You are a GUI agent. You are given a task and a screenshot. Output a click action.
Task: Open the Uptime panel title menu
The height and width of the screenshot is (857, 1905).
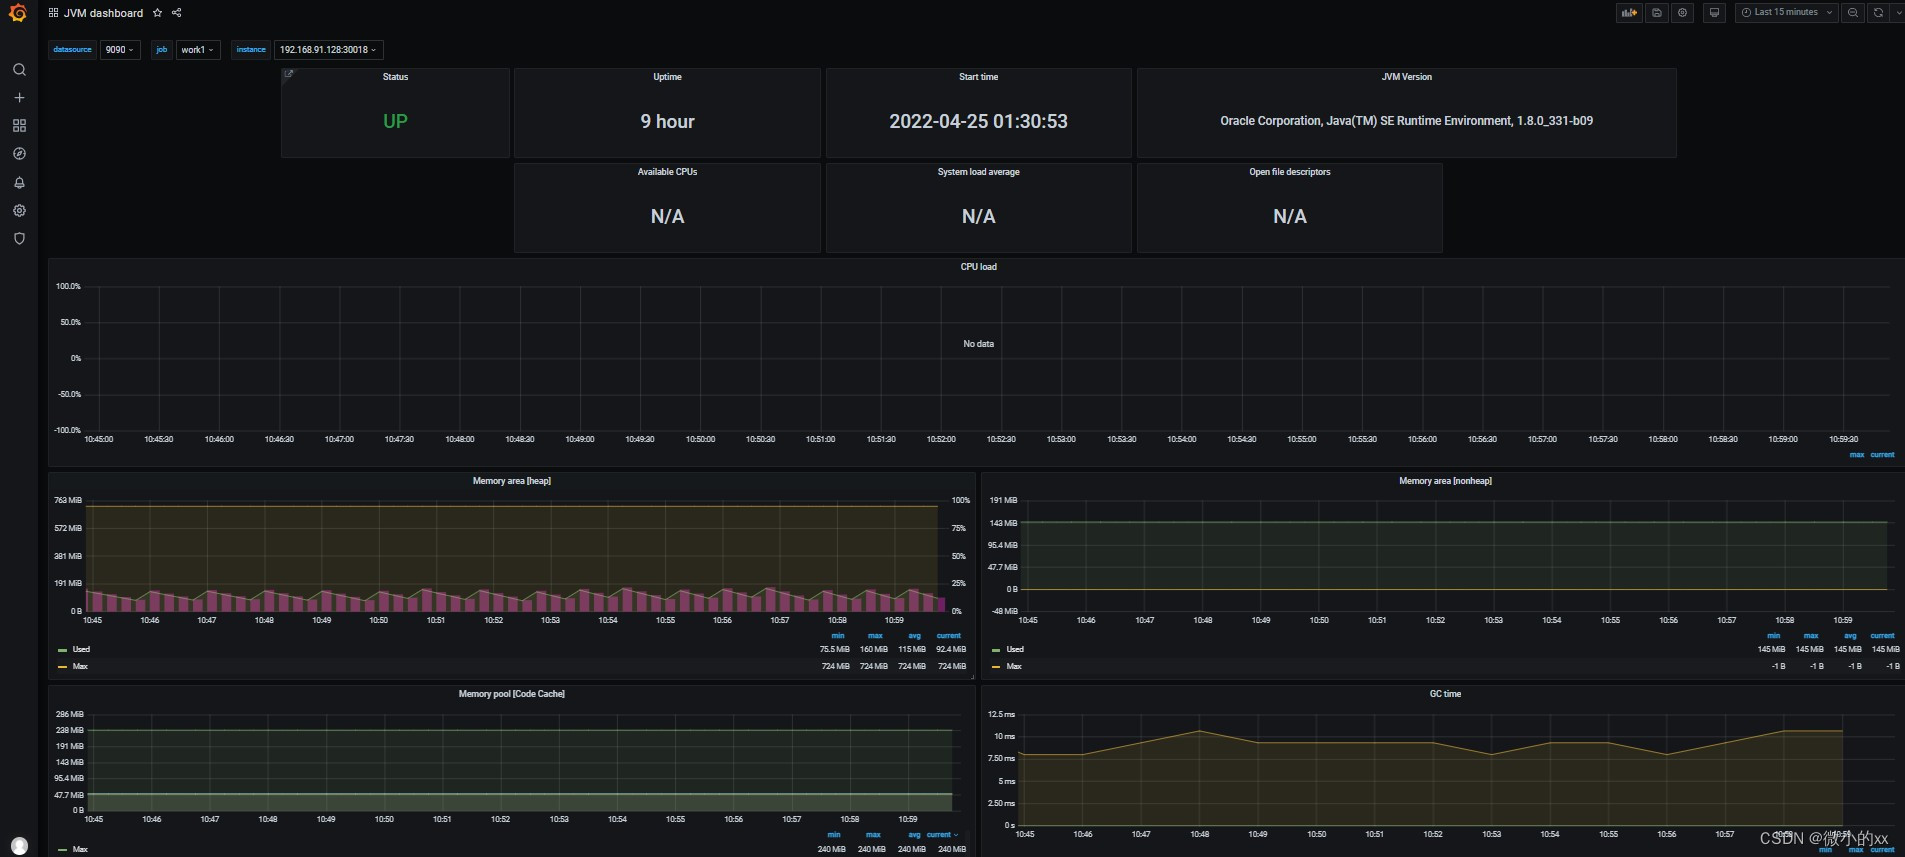click(x=667, y=77)
